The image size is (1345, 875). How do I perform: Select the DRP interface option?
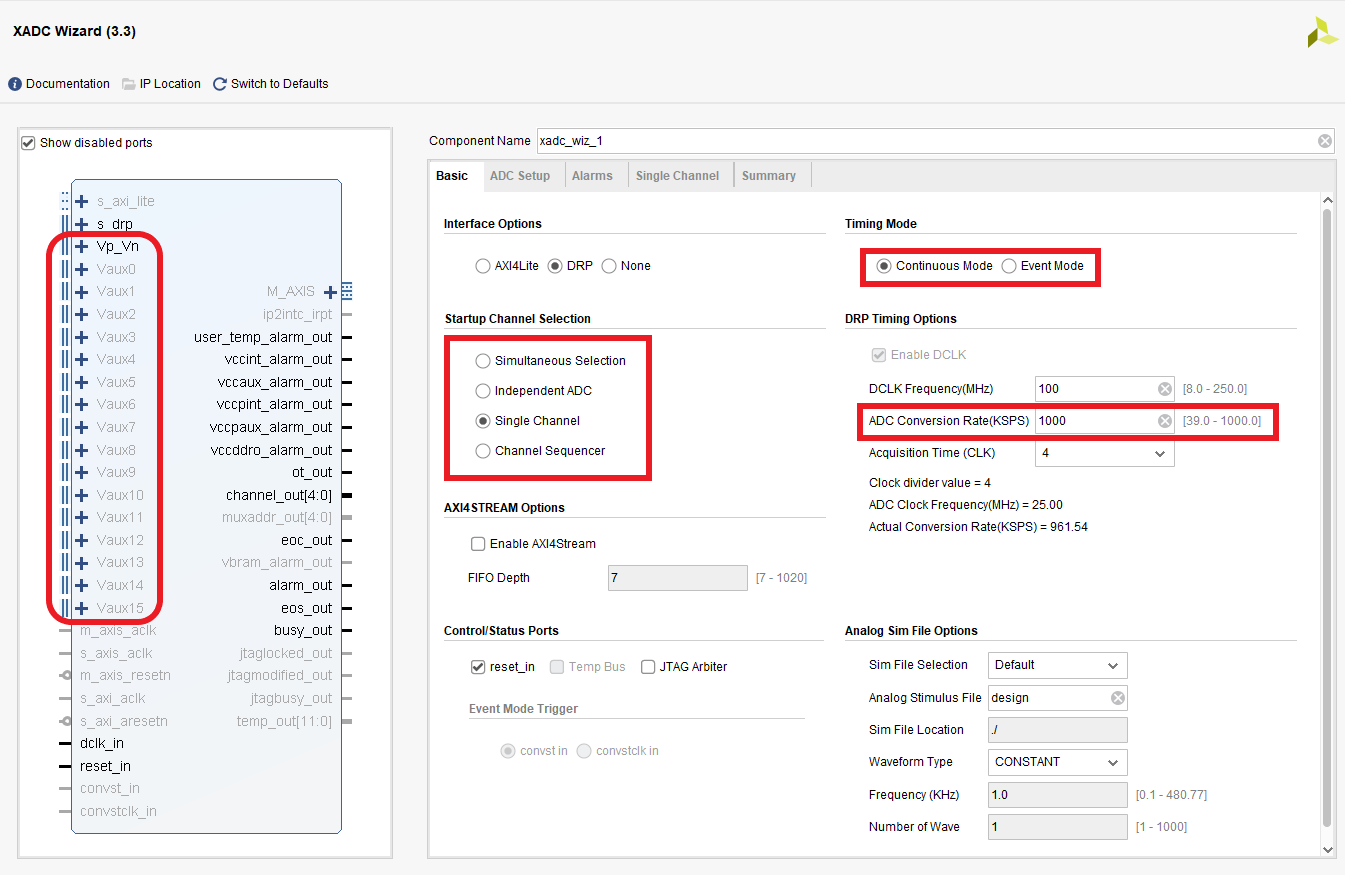tap(555, 266)
